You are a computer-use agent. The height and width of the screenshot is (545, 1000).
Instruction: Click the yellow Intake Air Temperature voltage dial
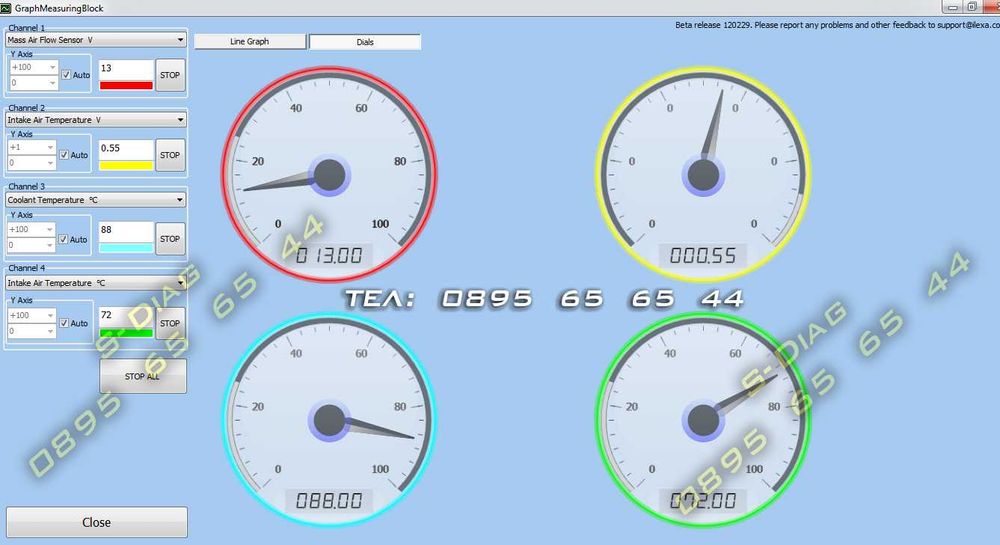click(703, 175)
